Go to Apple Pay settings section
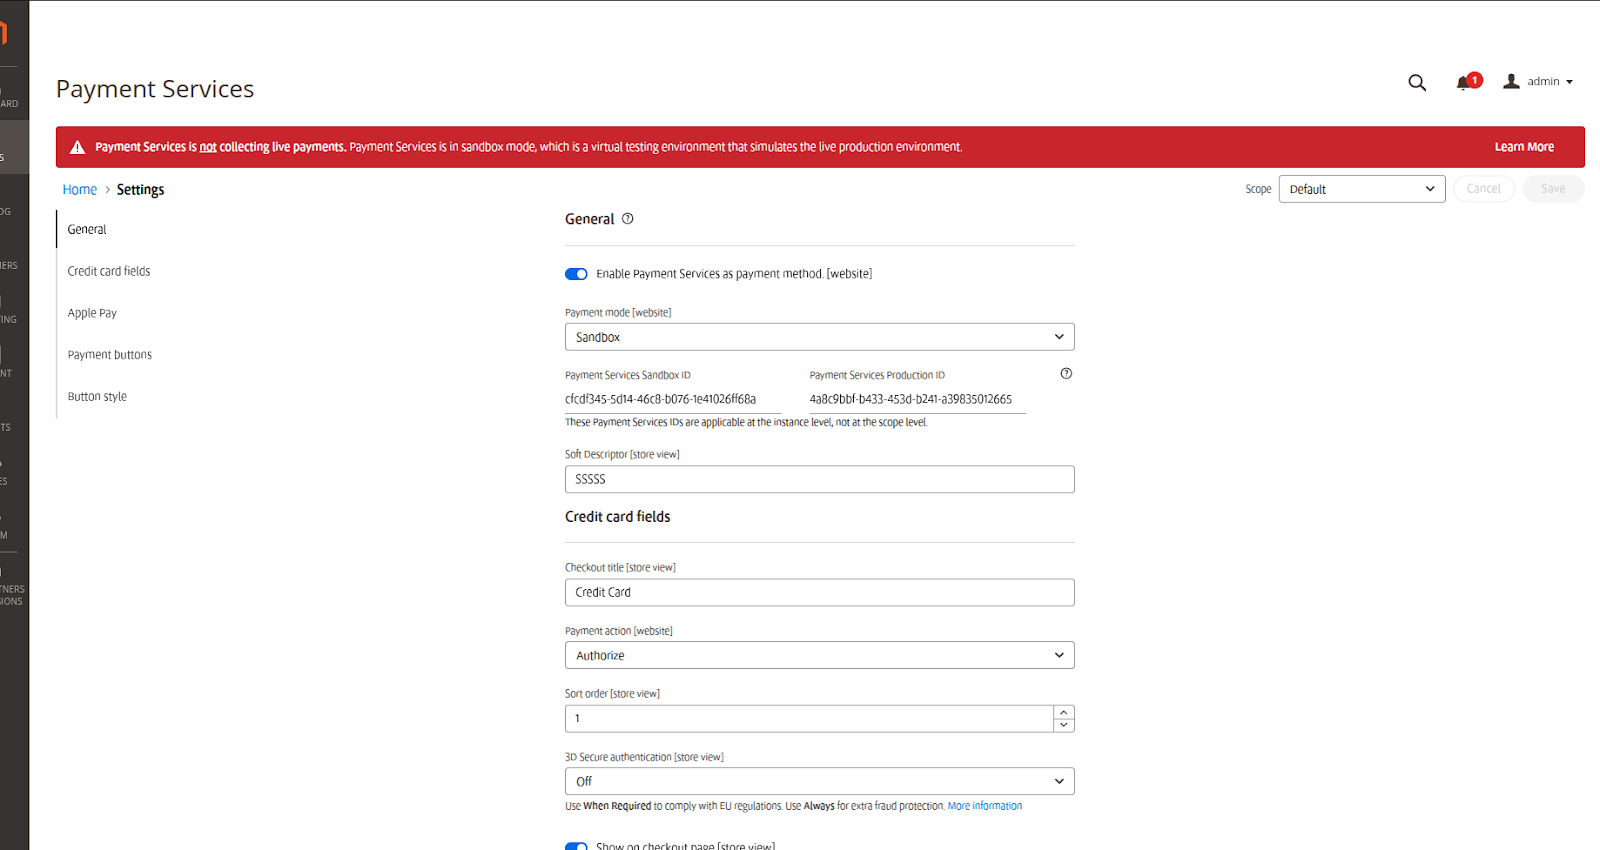The height and width of the screenshot is (850, 1600). 92,313
